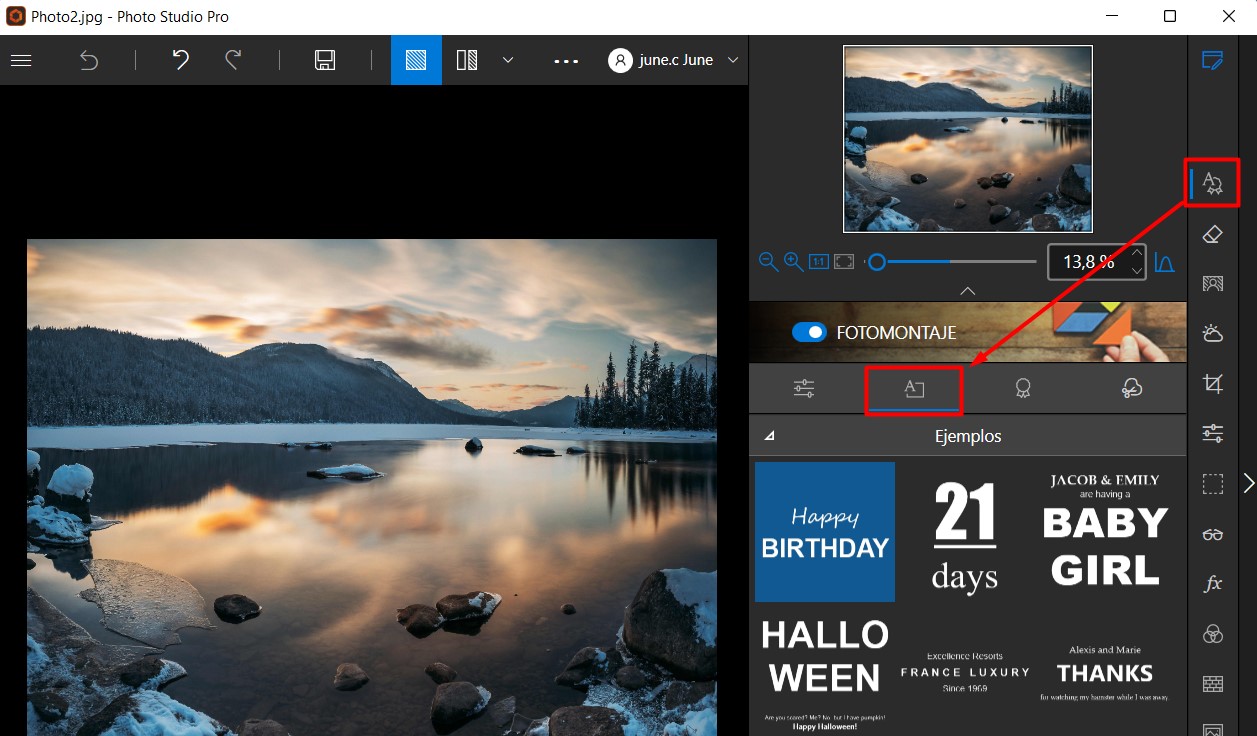This screenshot has height=736, width=1257.
Task: Open the sky weather tool
Action: [1212, 334]
